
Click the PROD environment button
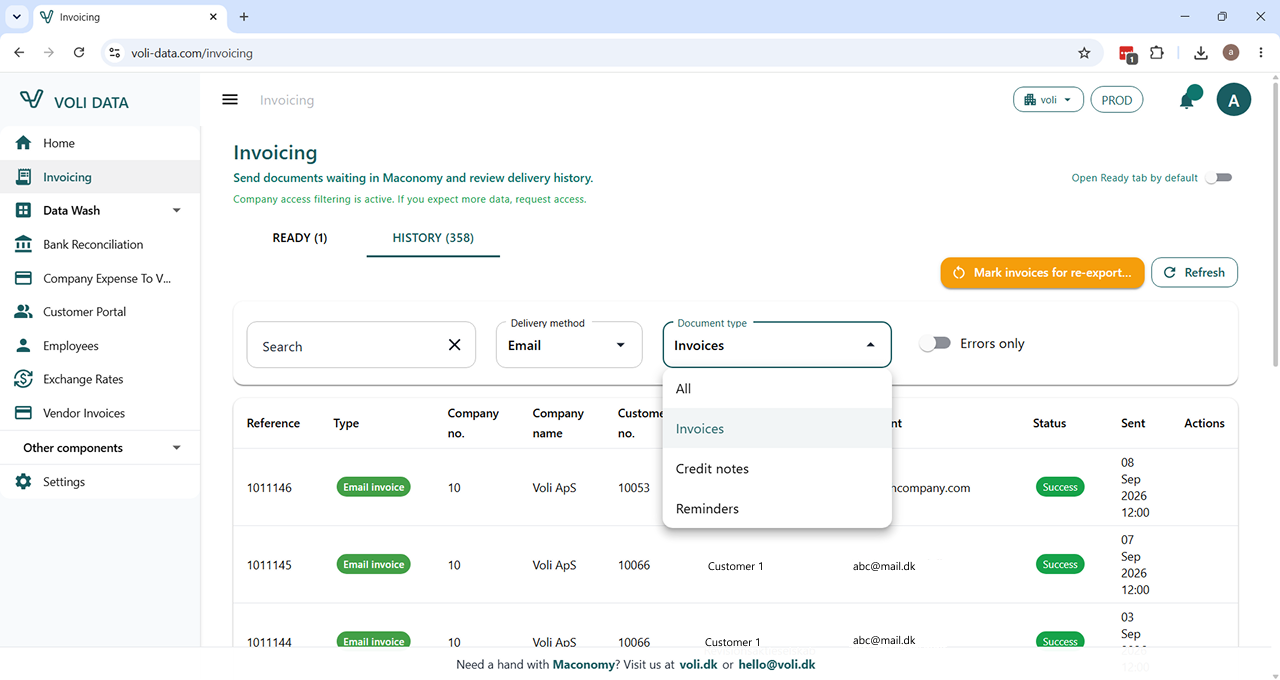[1117, 100]
